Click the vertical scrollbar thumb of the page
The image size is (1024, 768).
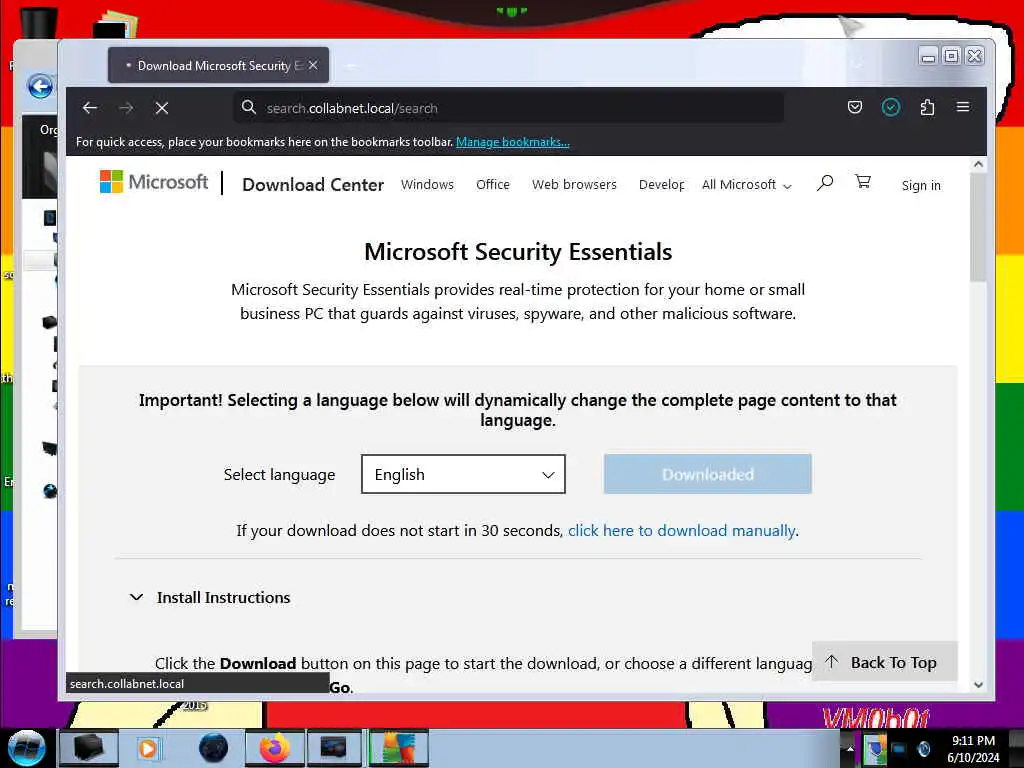coord(978,227)
